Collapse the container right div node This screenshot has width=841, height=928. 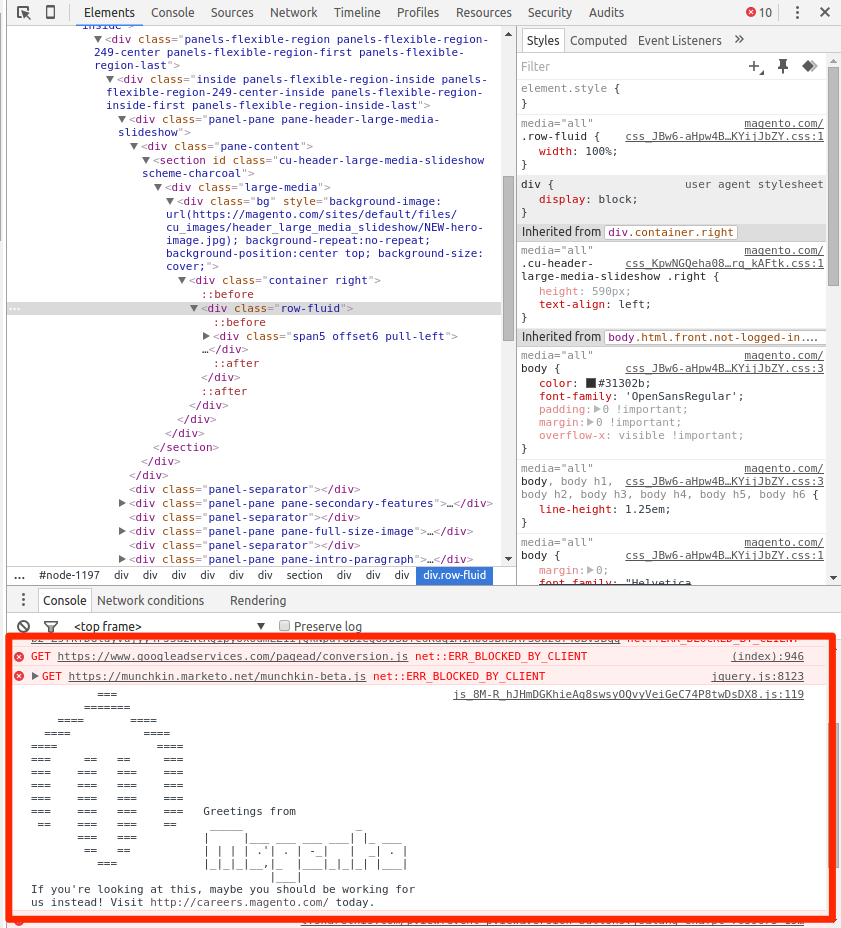coord(182,280)
